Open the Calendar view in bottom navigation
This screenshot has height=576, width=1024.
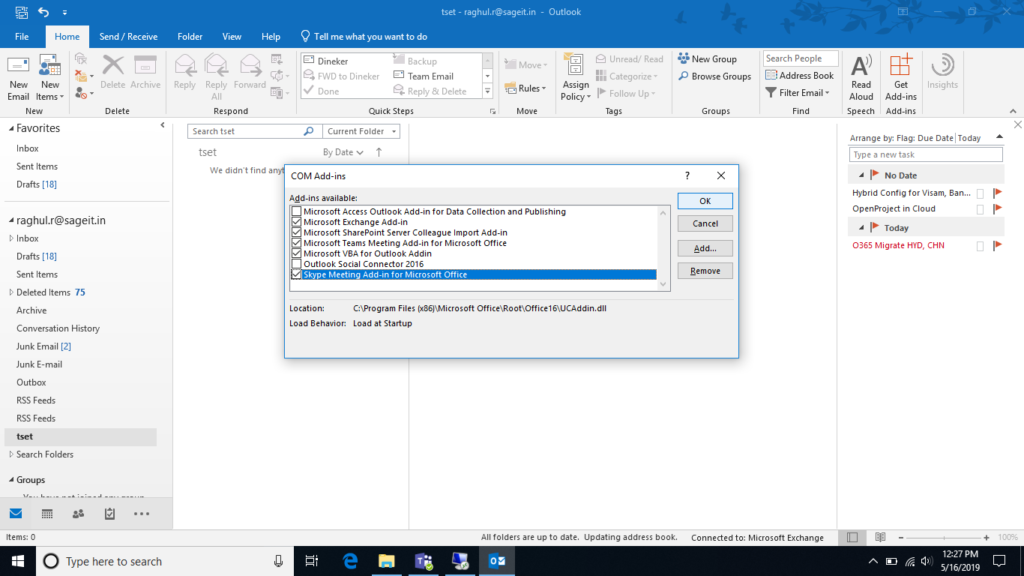(x=47, y=514)
